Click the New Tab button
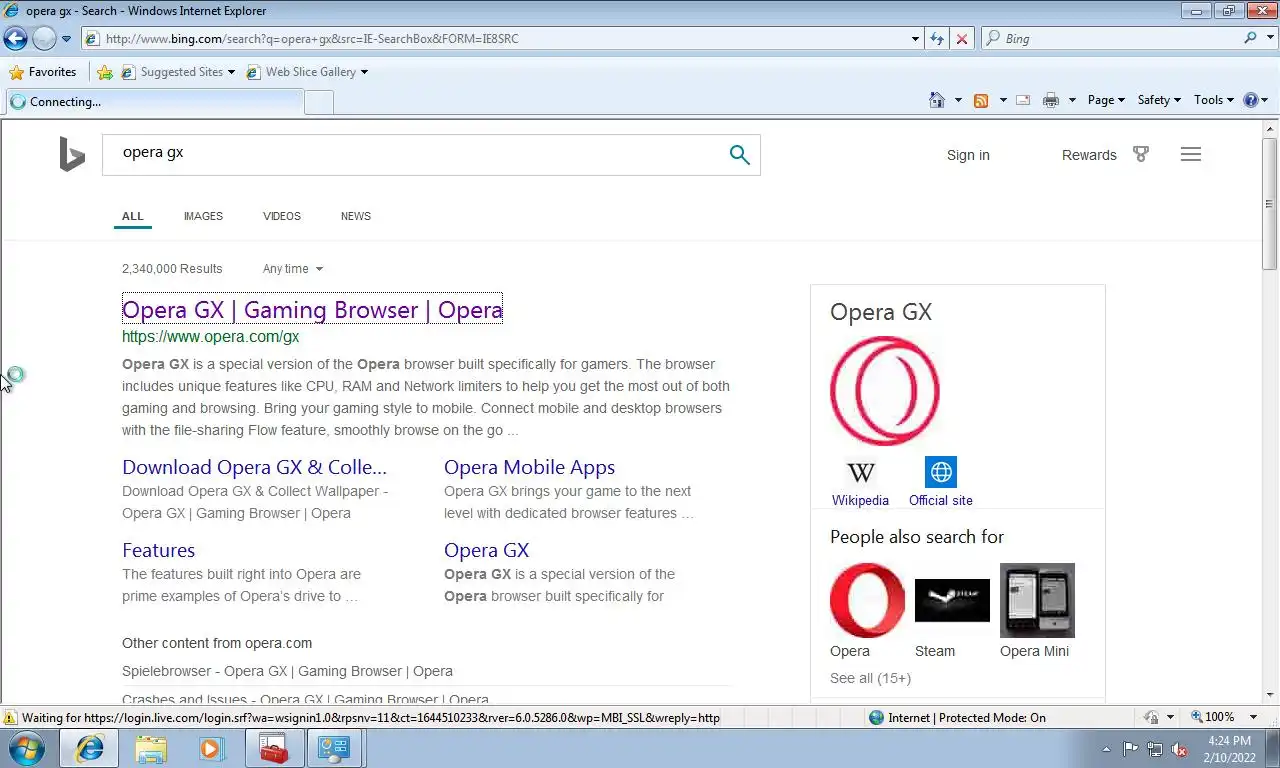Image resolution: width=1280 pixels, height=768 pixels. [318, 102]
